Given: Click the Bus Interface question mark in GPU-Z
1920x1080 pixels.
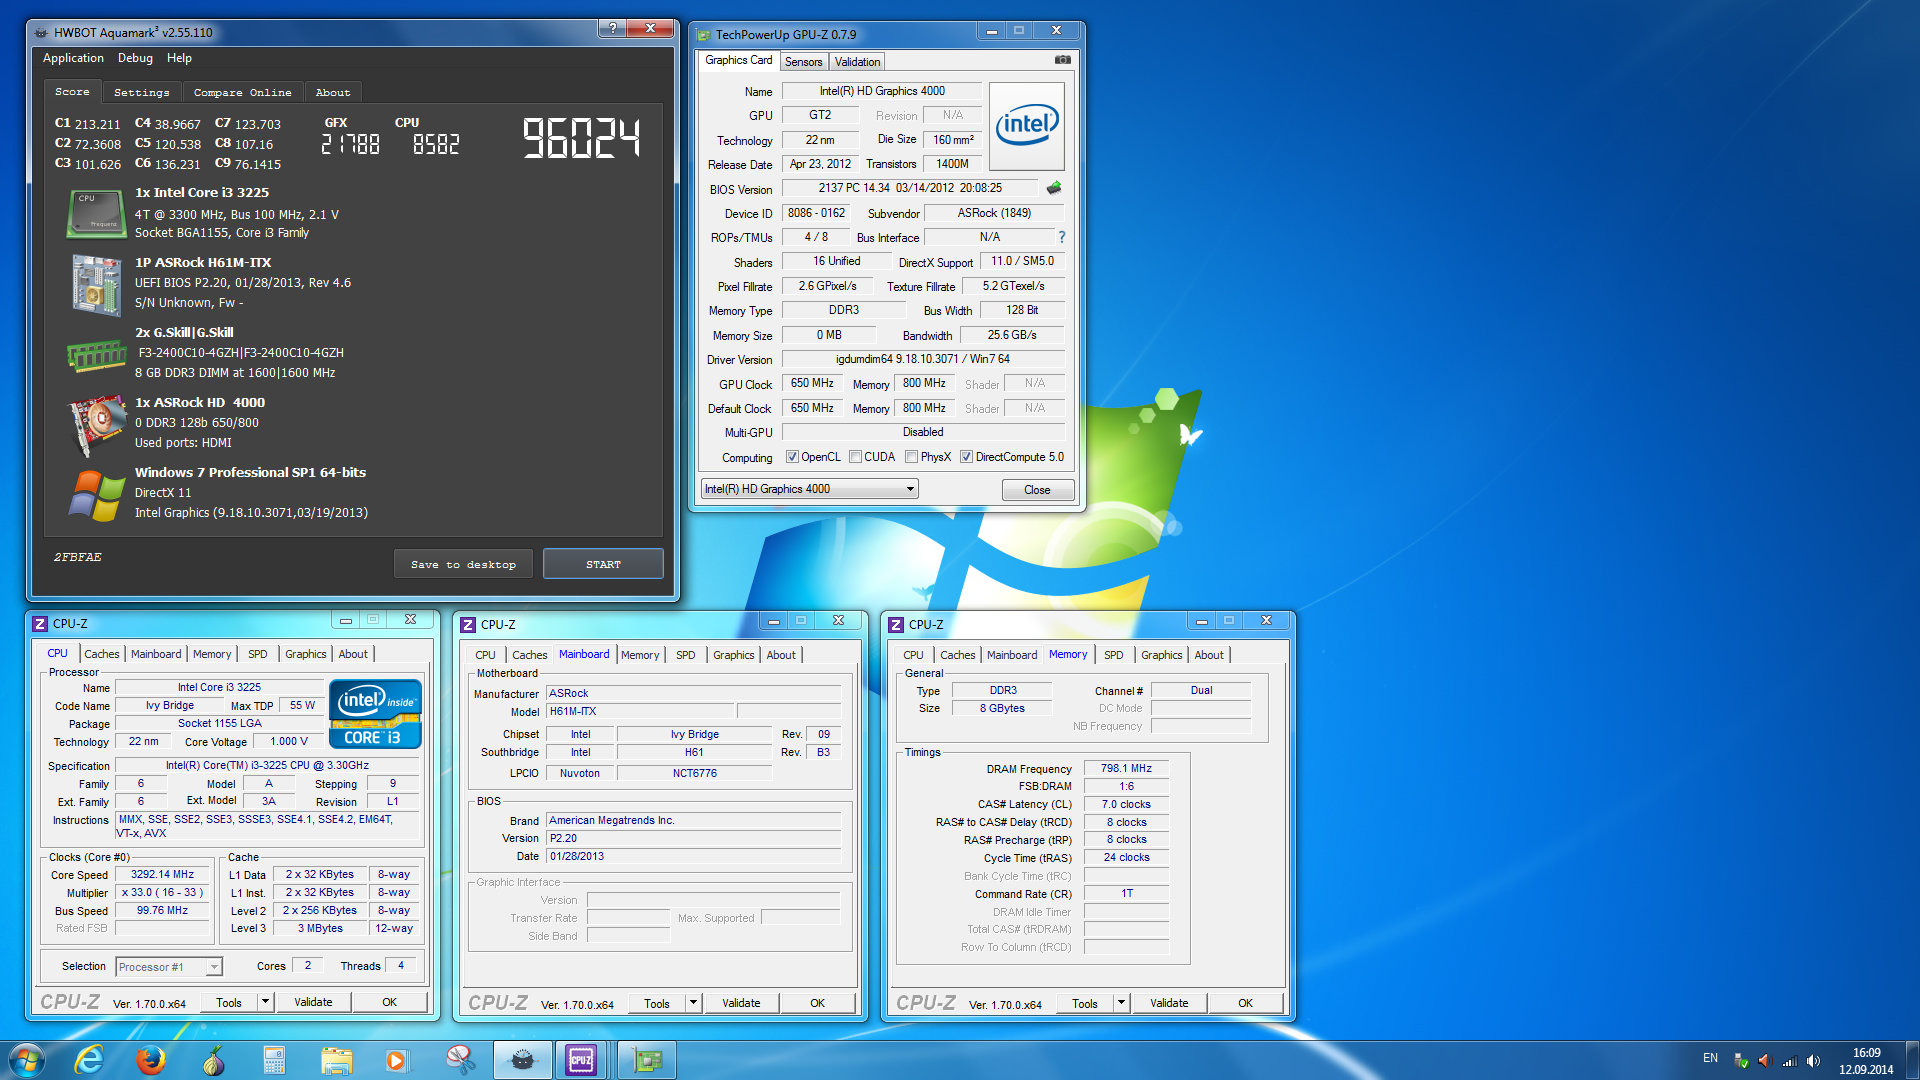Looking at the screenshot, I should click(x=1062, y=237).
